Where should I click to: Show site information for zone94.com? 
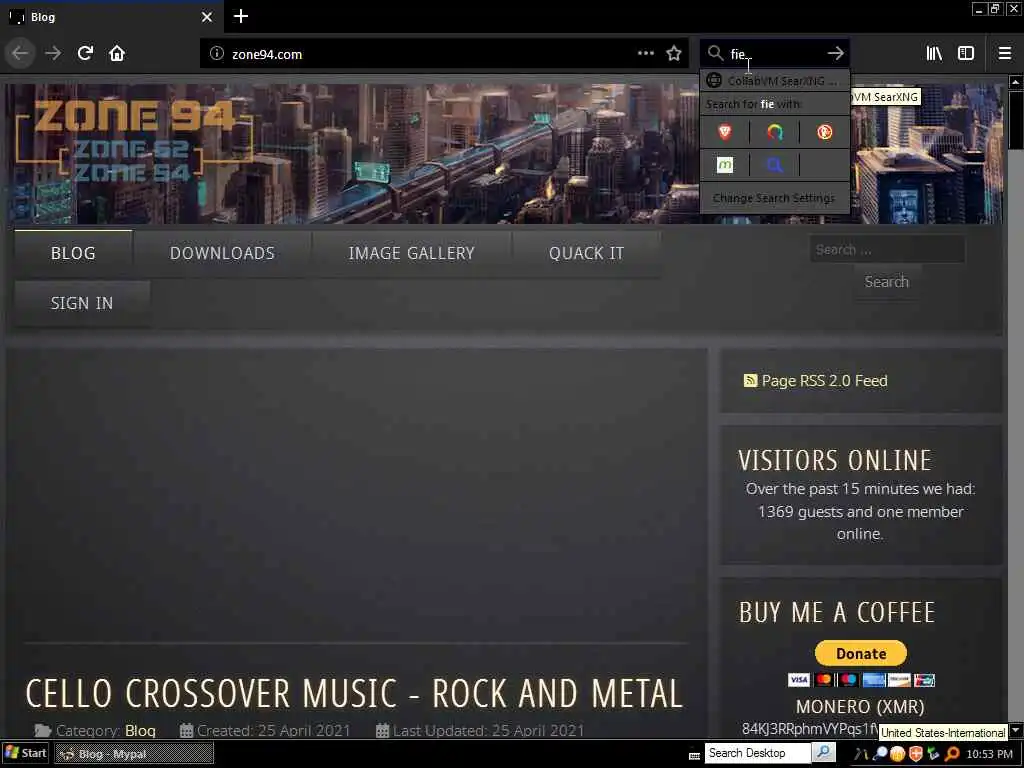(216, 54)
